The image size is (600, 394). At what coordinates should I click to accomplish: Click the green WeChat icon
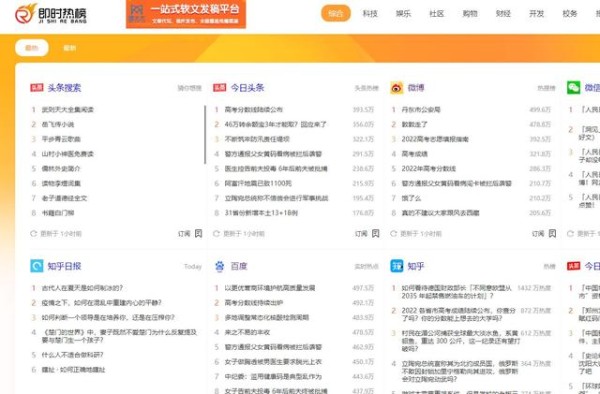pos(573,88)
